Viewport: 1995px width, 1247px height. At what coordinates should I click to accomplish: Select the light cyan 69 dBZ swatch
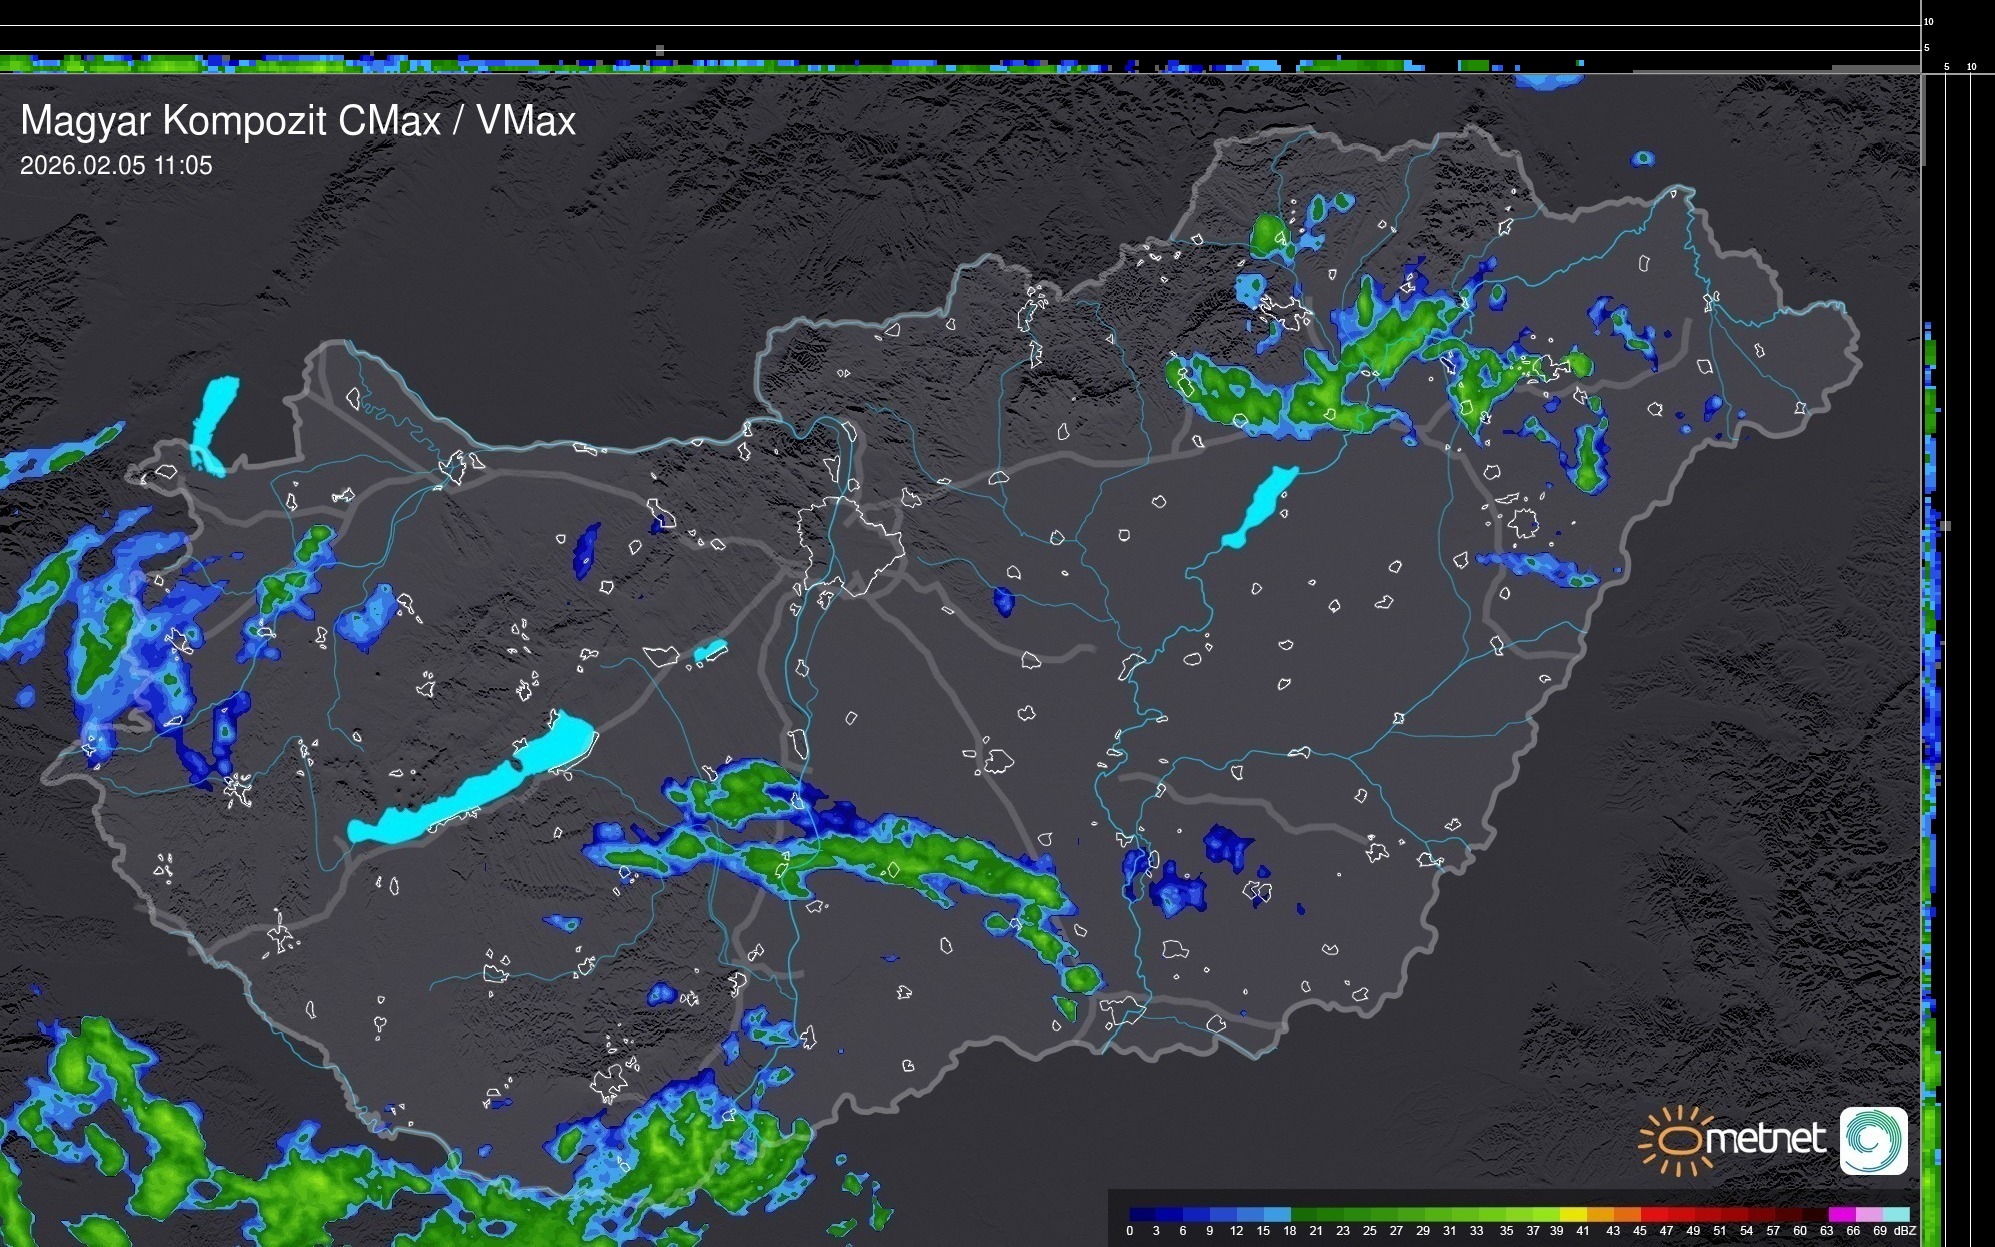pyautogui.click(x=1895, y=1214)
